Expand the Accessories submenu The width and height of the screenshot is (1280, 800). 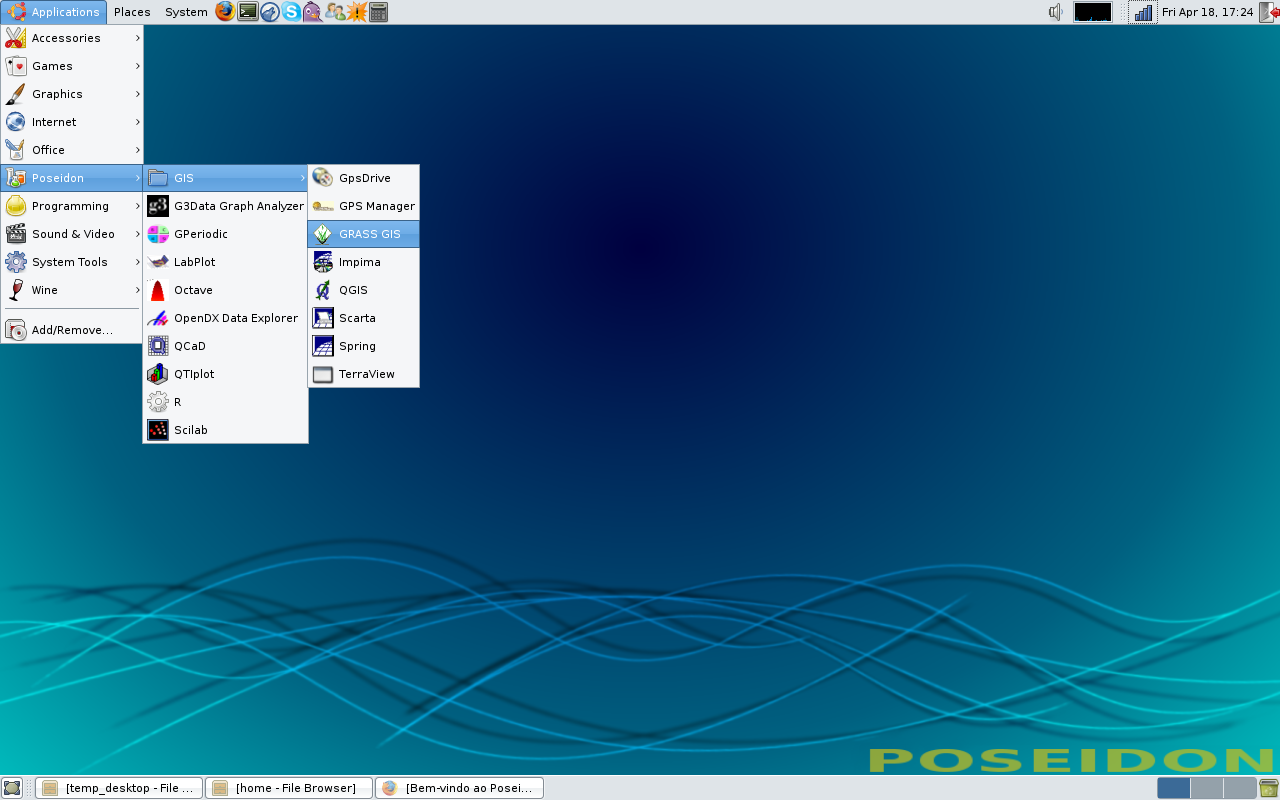72,38
